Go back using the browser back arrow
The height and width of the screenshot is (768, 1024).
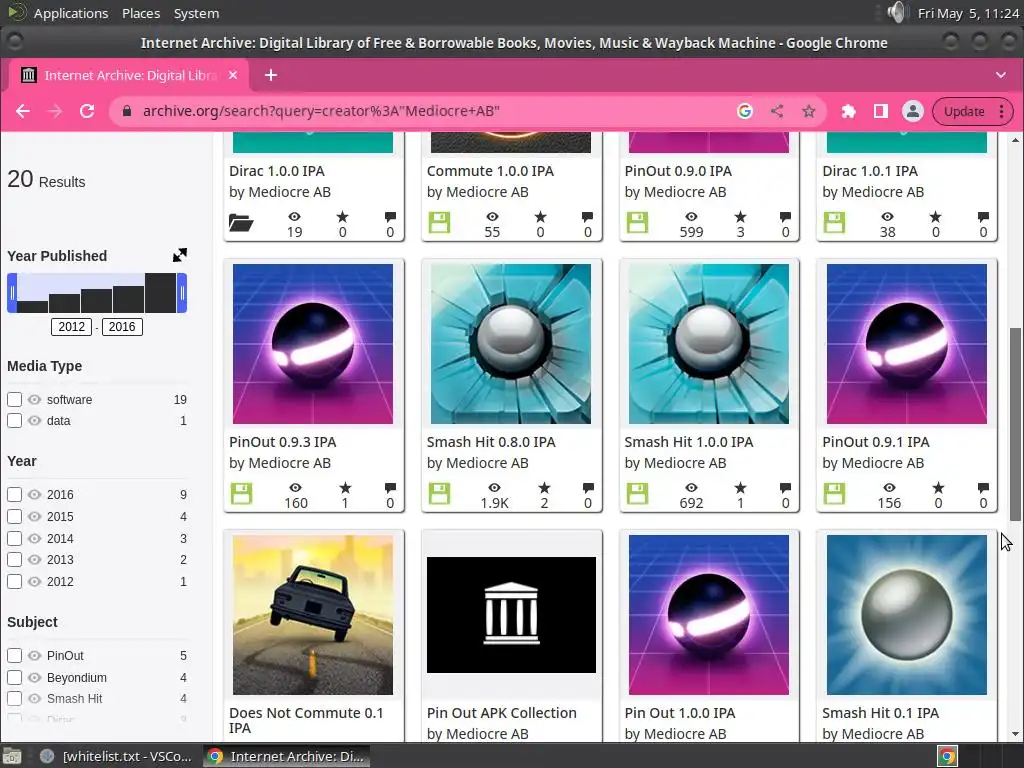tap(23, 111)
